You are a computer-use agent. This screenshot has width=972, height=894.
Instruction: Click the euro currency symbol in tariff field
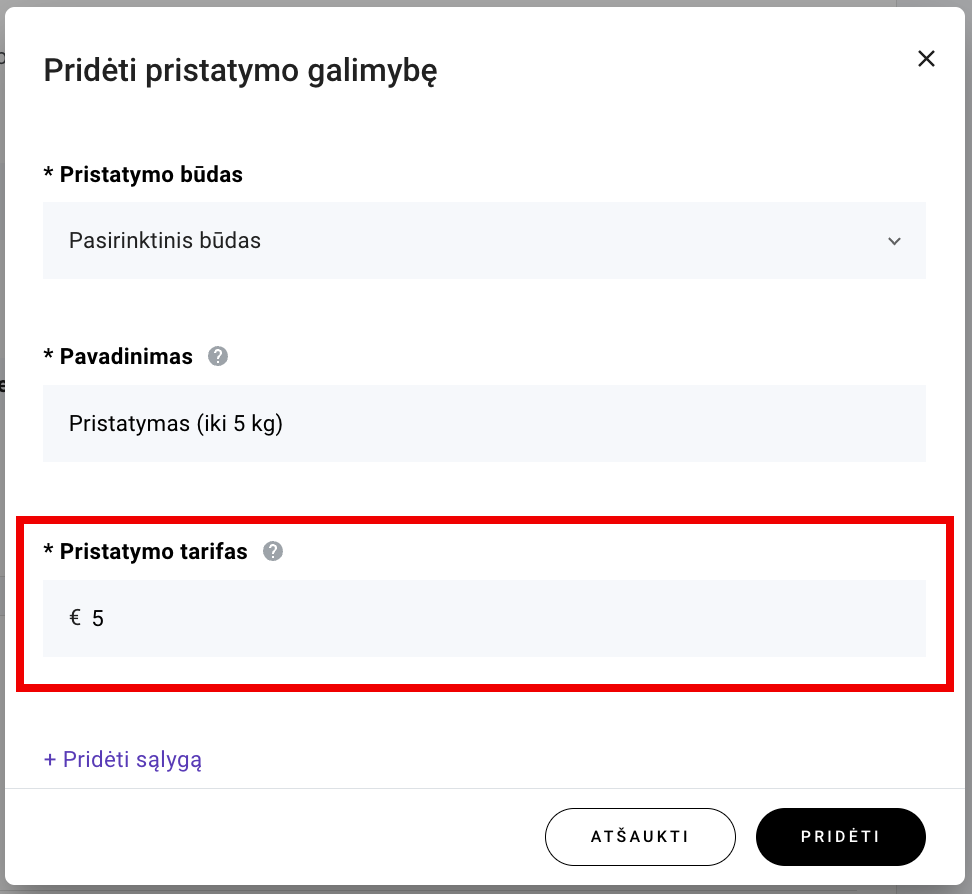72,618
